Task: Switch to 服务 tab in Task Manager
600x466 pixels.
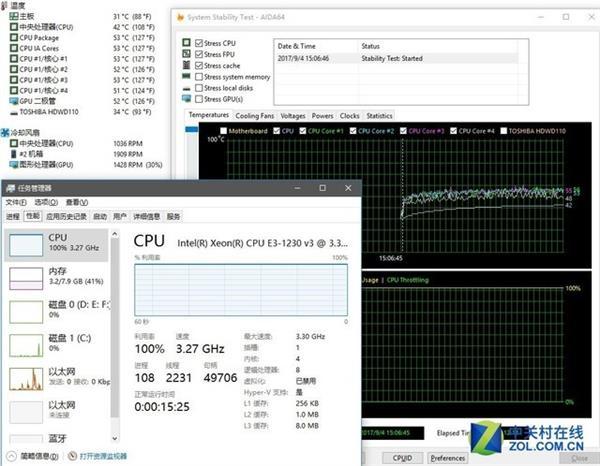Action: click(x=173, y=217)
